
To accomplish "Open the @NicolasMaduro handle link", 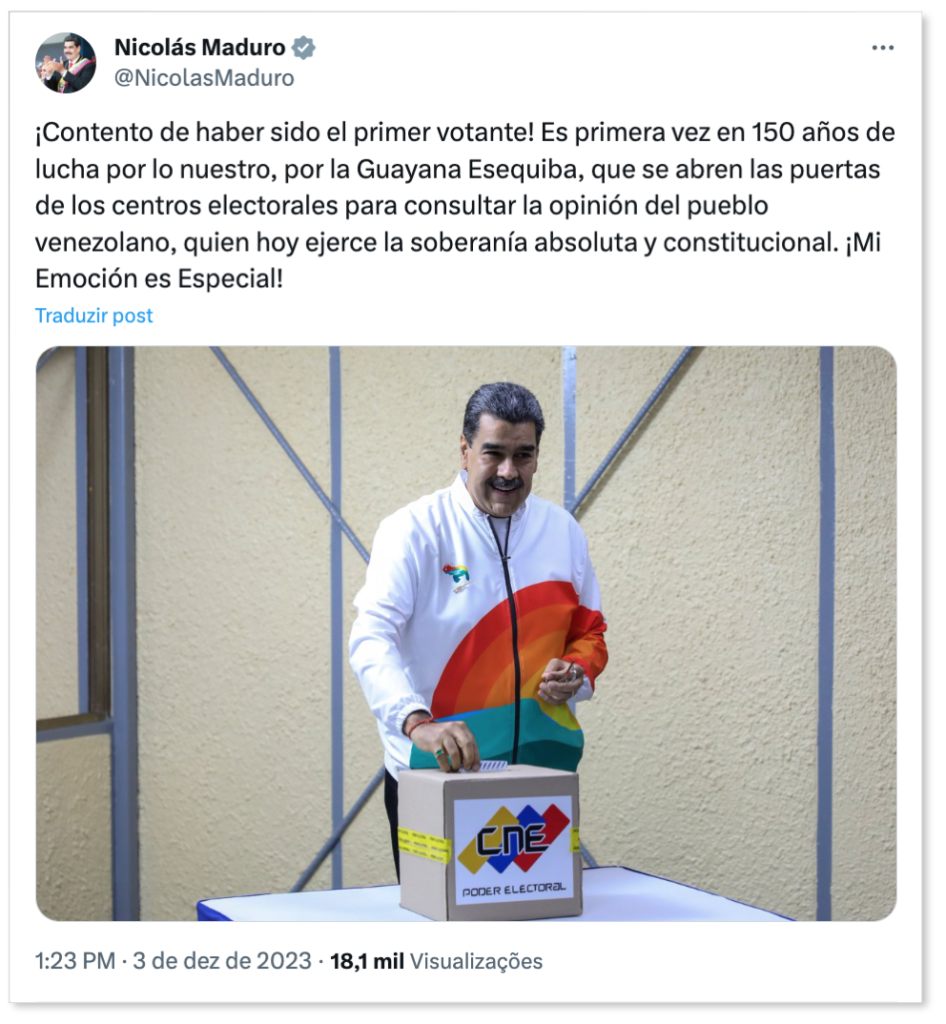I will pyautogui.click(x=204, y=78).
